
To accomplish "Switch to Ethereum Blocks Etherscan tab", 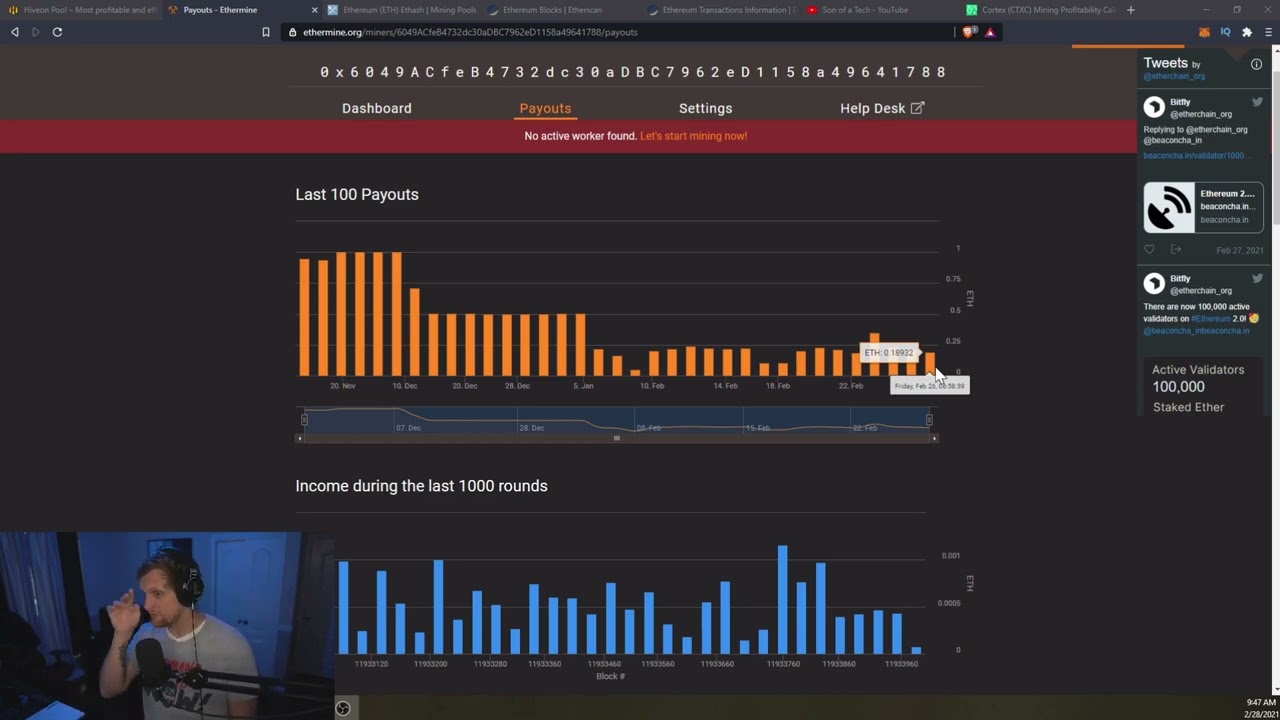I will pos(562,10).
